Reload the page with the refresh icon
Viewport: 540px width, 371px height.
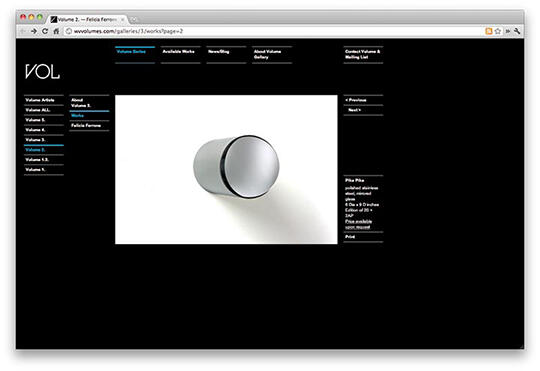coord(45,31)
